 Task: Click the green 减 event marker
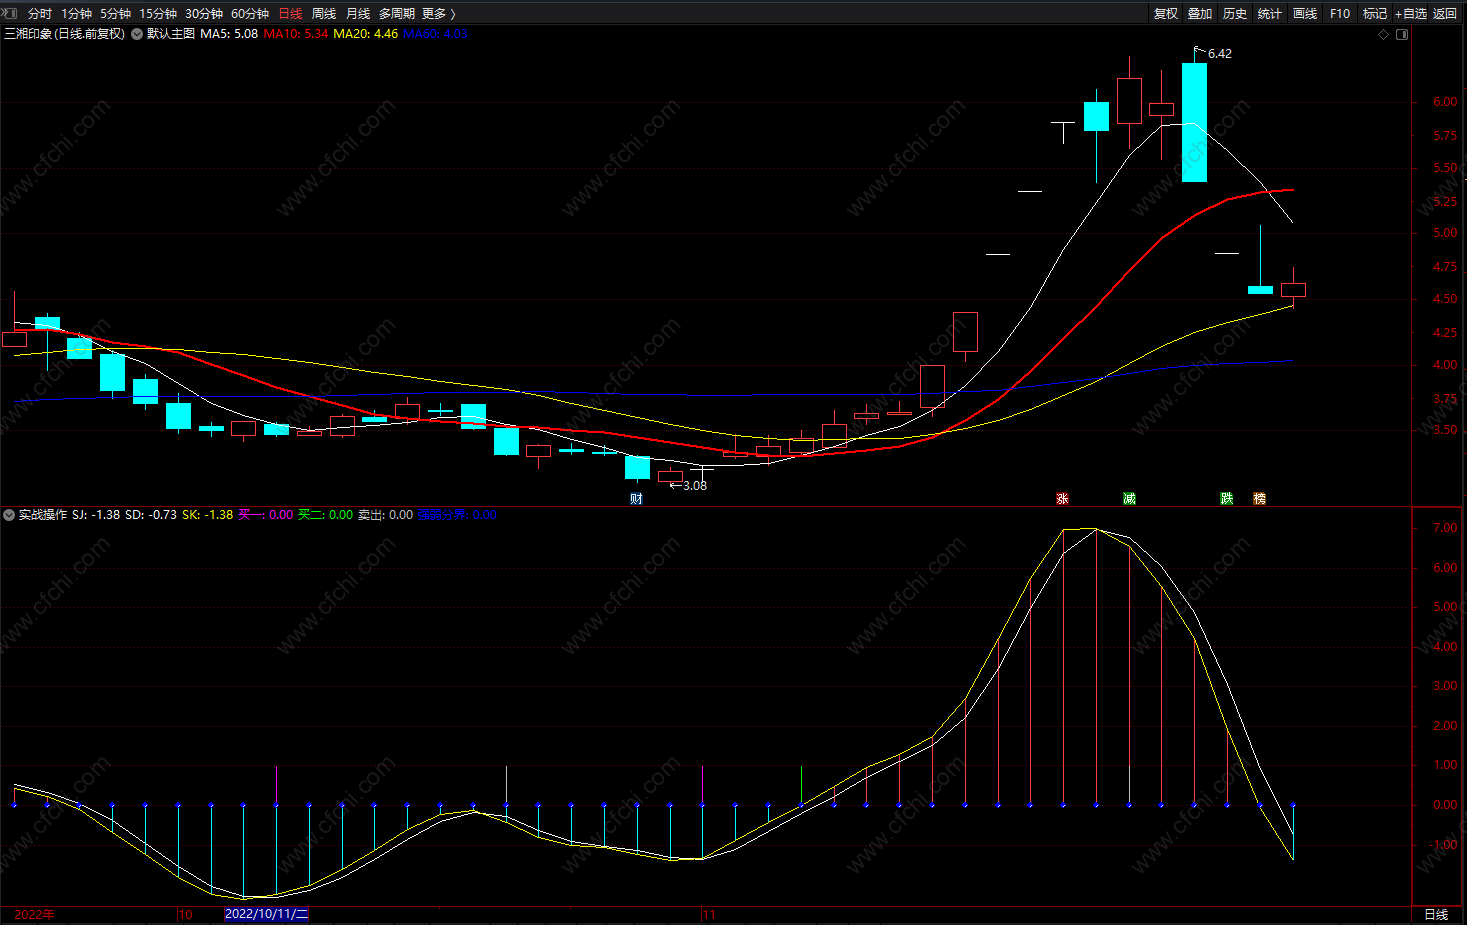(1130, 498)
